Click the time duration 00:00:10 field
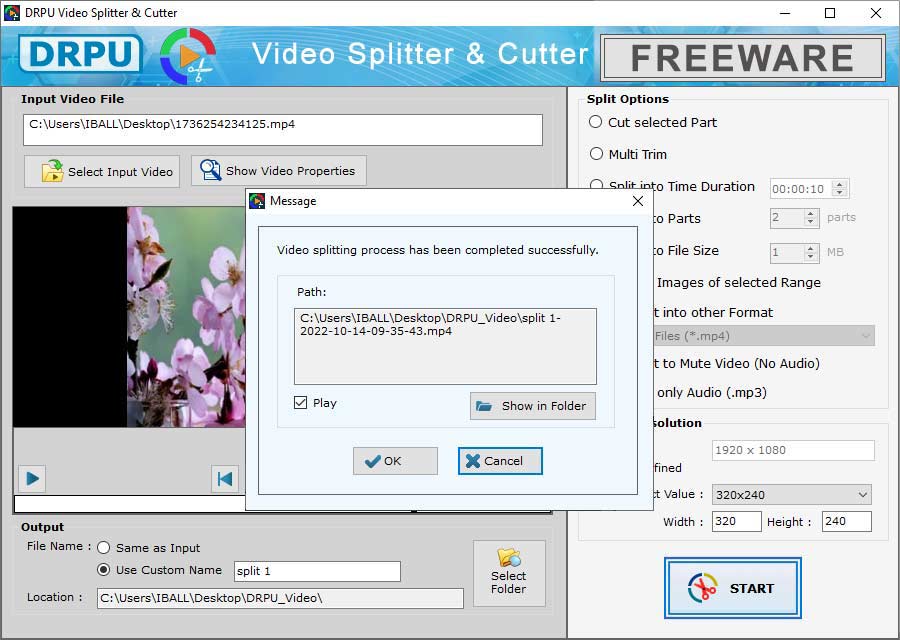The width and height of the screenshot is (900, 640). 801,188
